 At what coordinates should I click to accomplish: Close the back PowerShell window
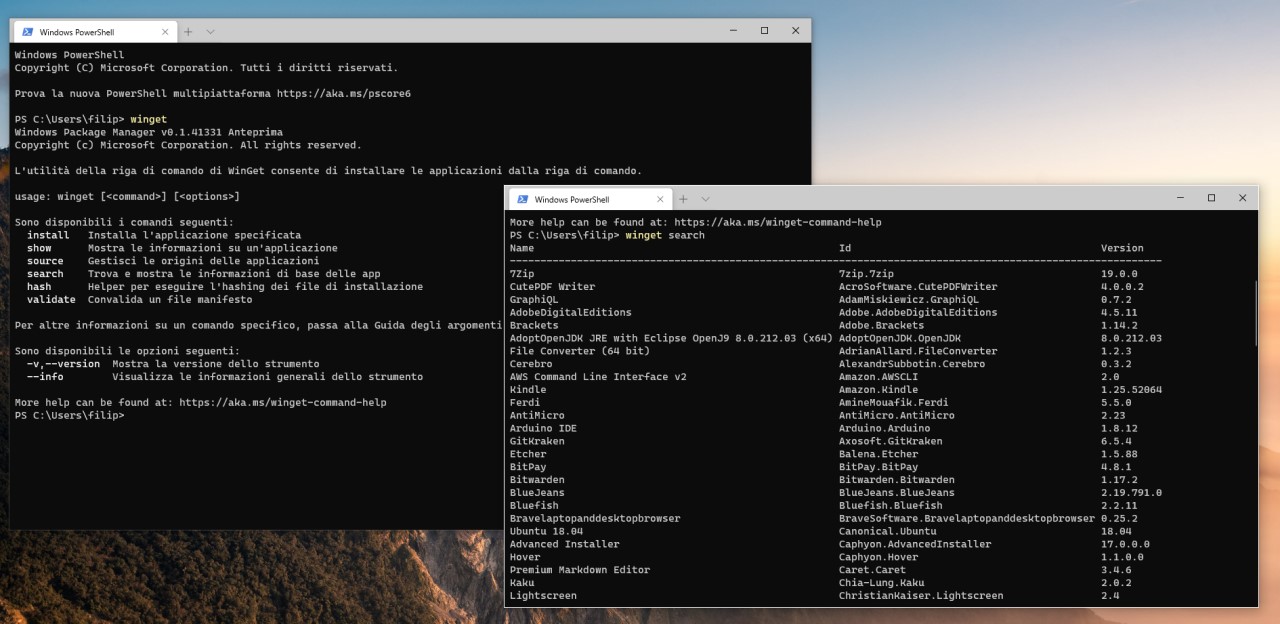coord(796,31)
